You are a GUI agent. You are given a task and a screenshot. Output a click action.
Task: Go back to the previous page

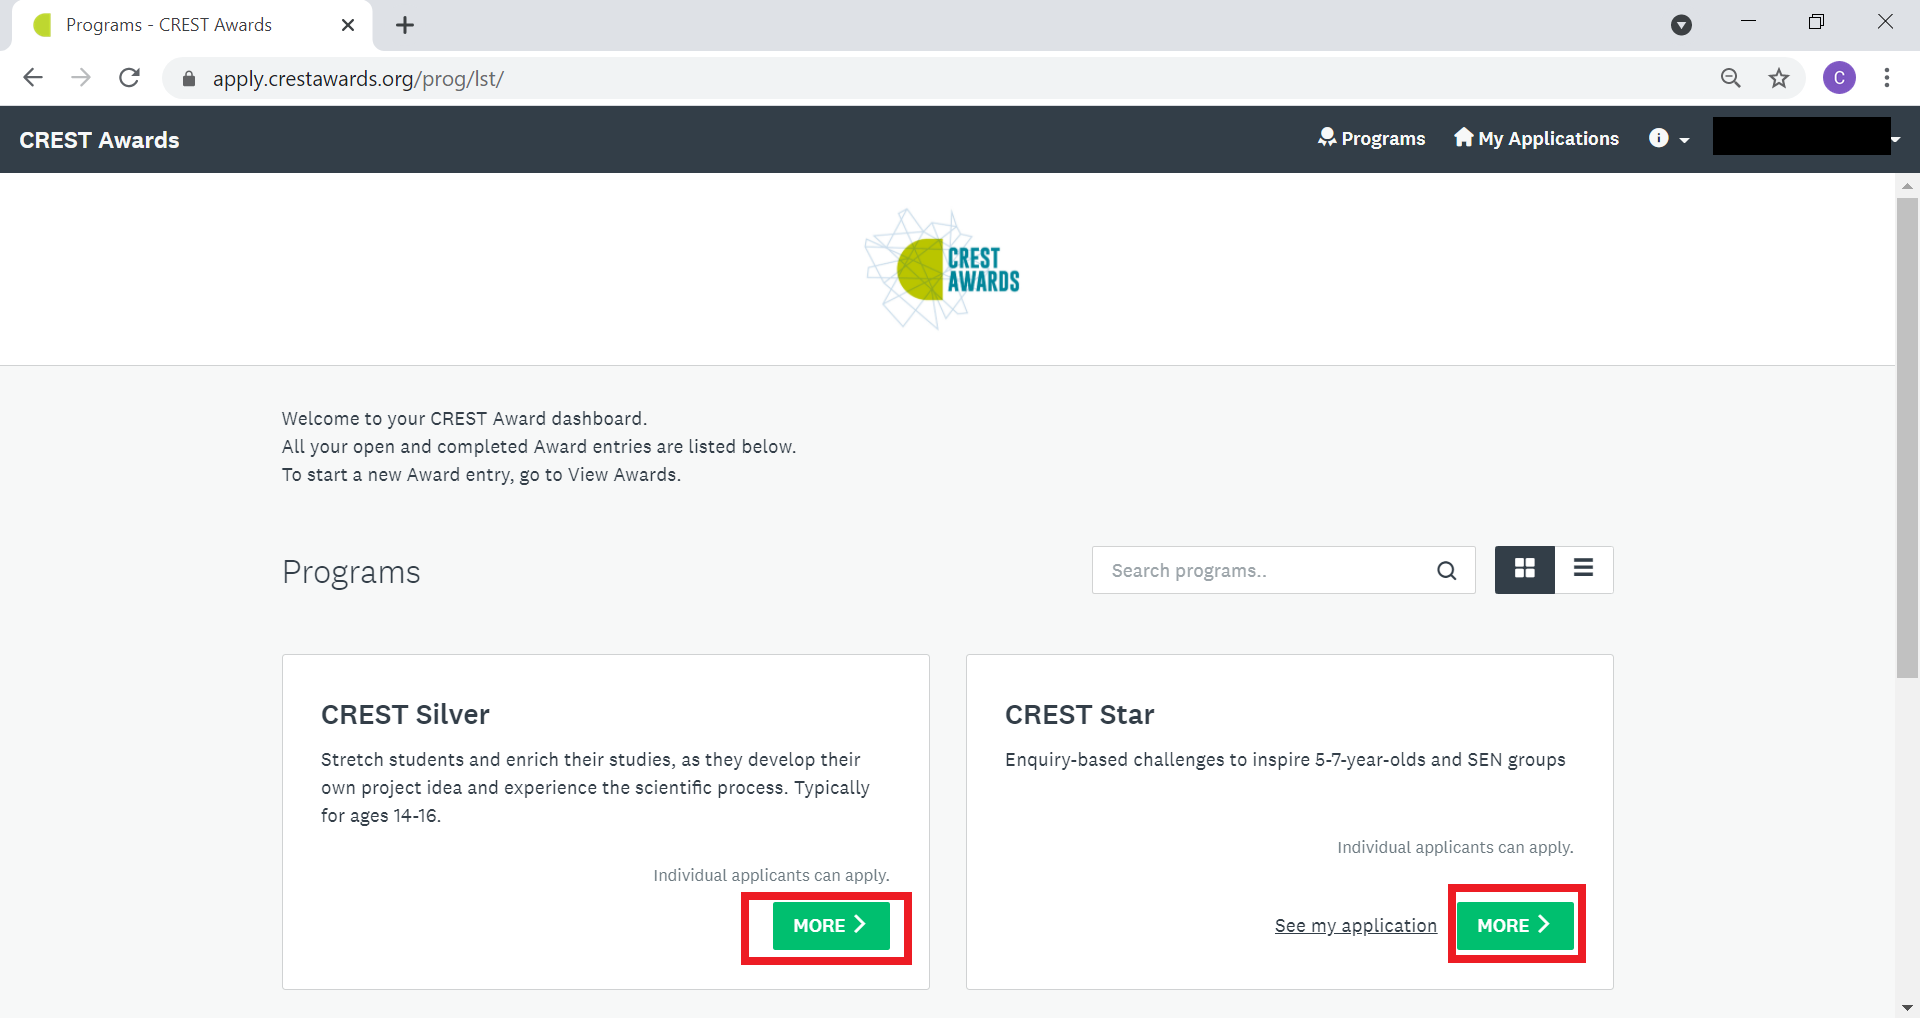[33, 78]
